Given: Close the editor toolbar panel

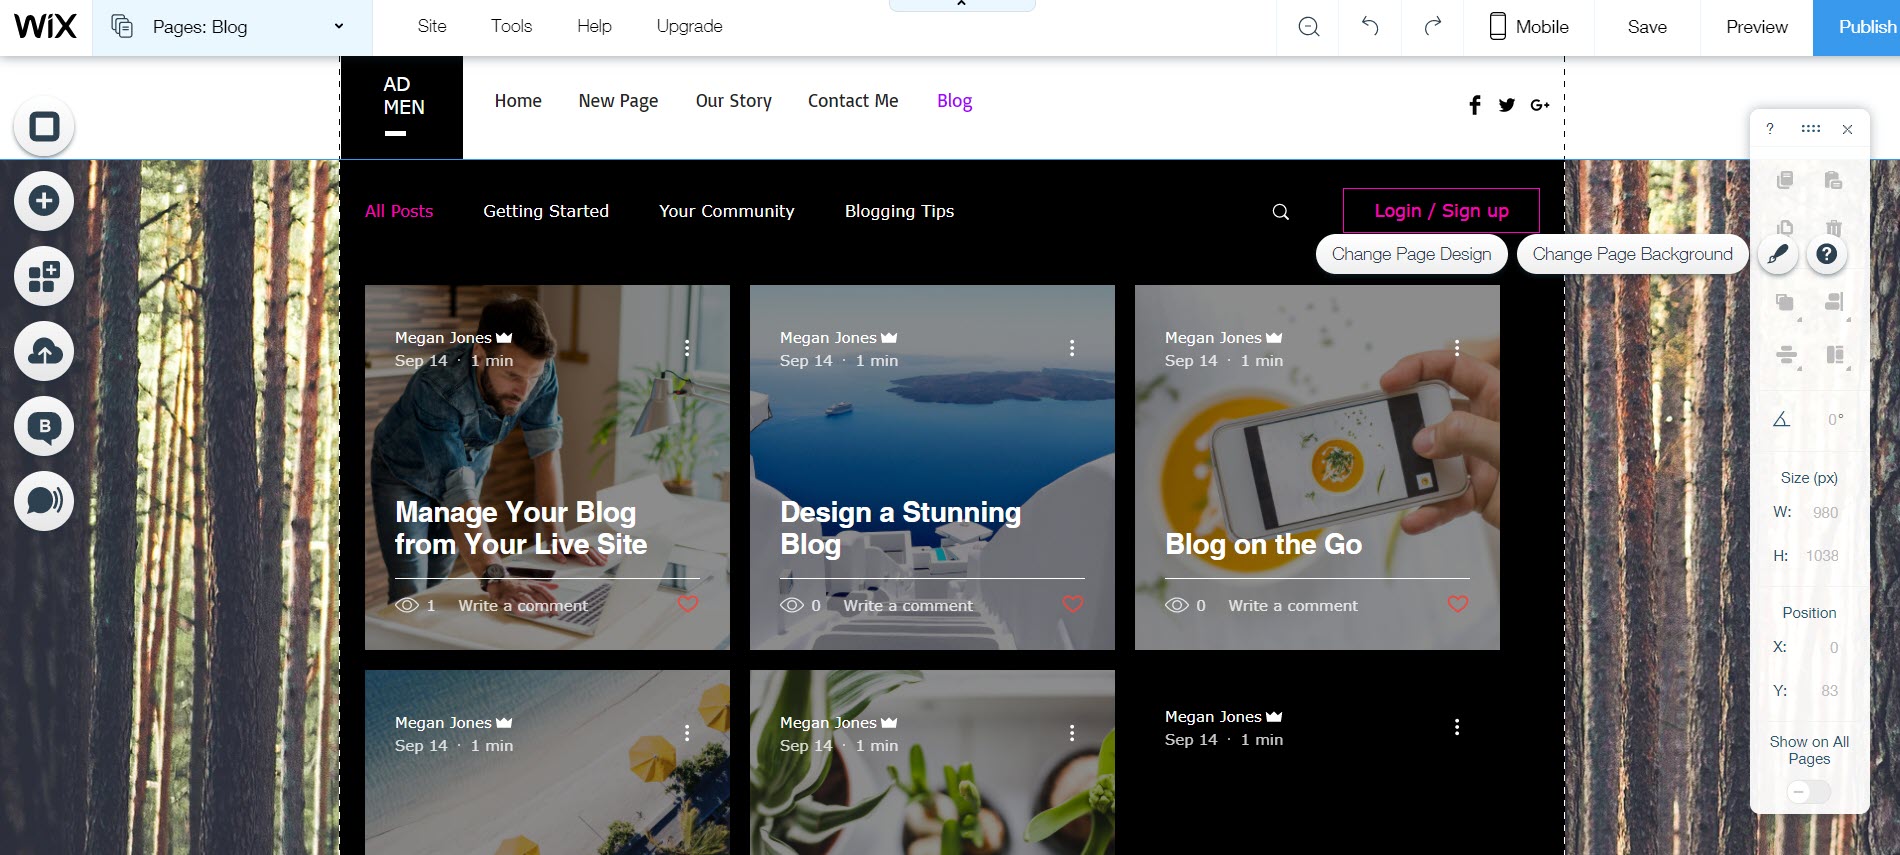Looking at the screenshot, I should (x=1848, y=129).
